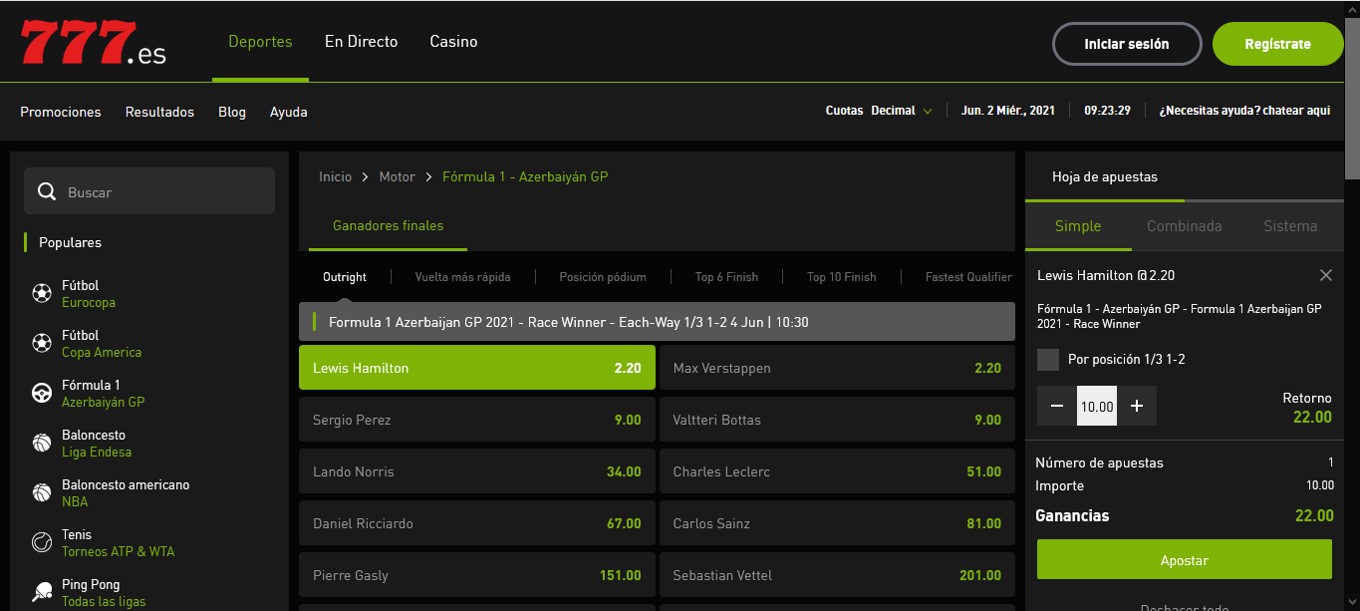Open Fútbol Eurocopa in Populares
Screen dimensions: 1360x611
click(x=88, y=293)
